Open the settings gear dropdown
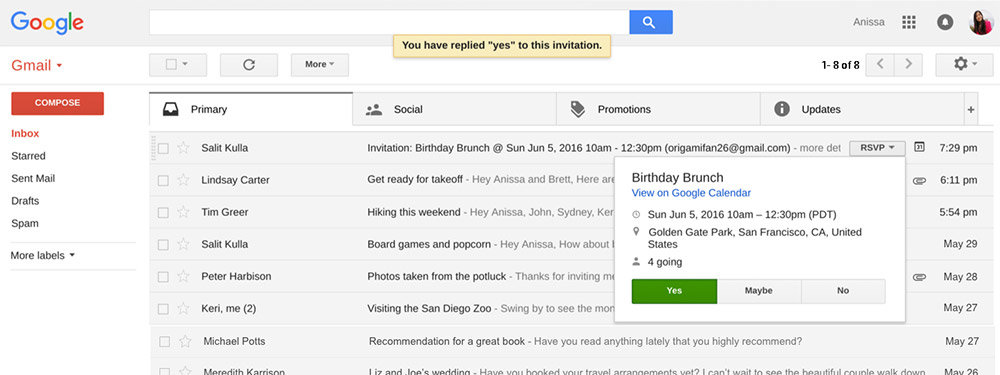The width and height of the screenshot is (1000, 375). pos(964,64)
